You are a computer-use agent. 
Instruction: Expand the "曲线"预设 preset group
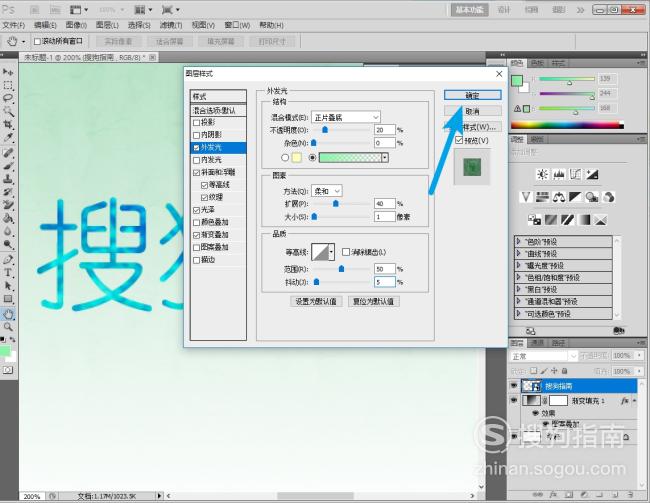518,253
